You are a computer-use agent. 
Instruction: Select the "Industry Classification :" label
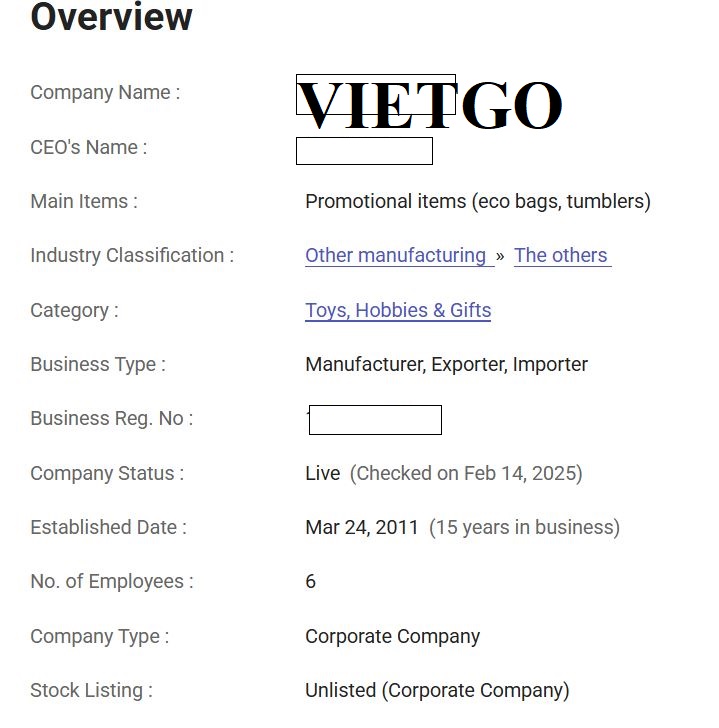(132, 255)
